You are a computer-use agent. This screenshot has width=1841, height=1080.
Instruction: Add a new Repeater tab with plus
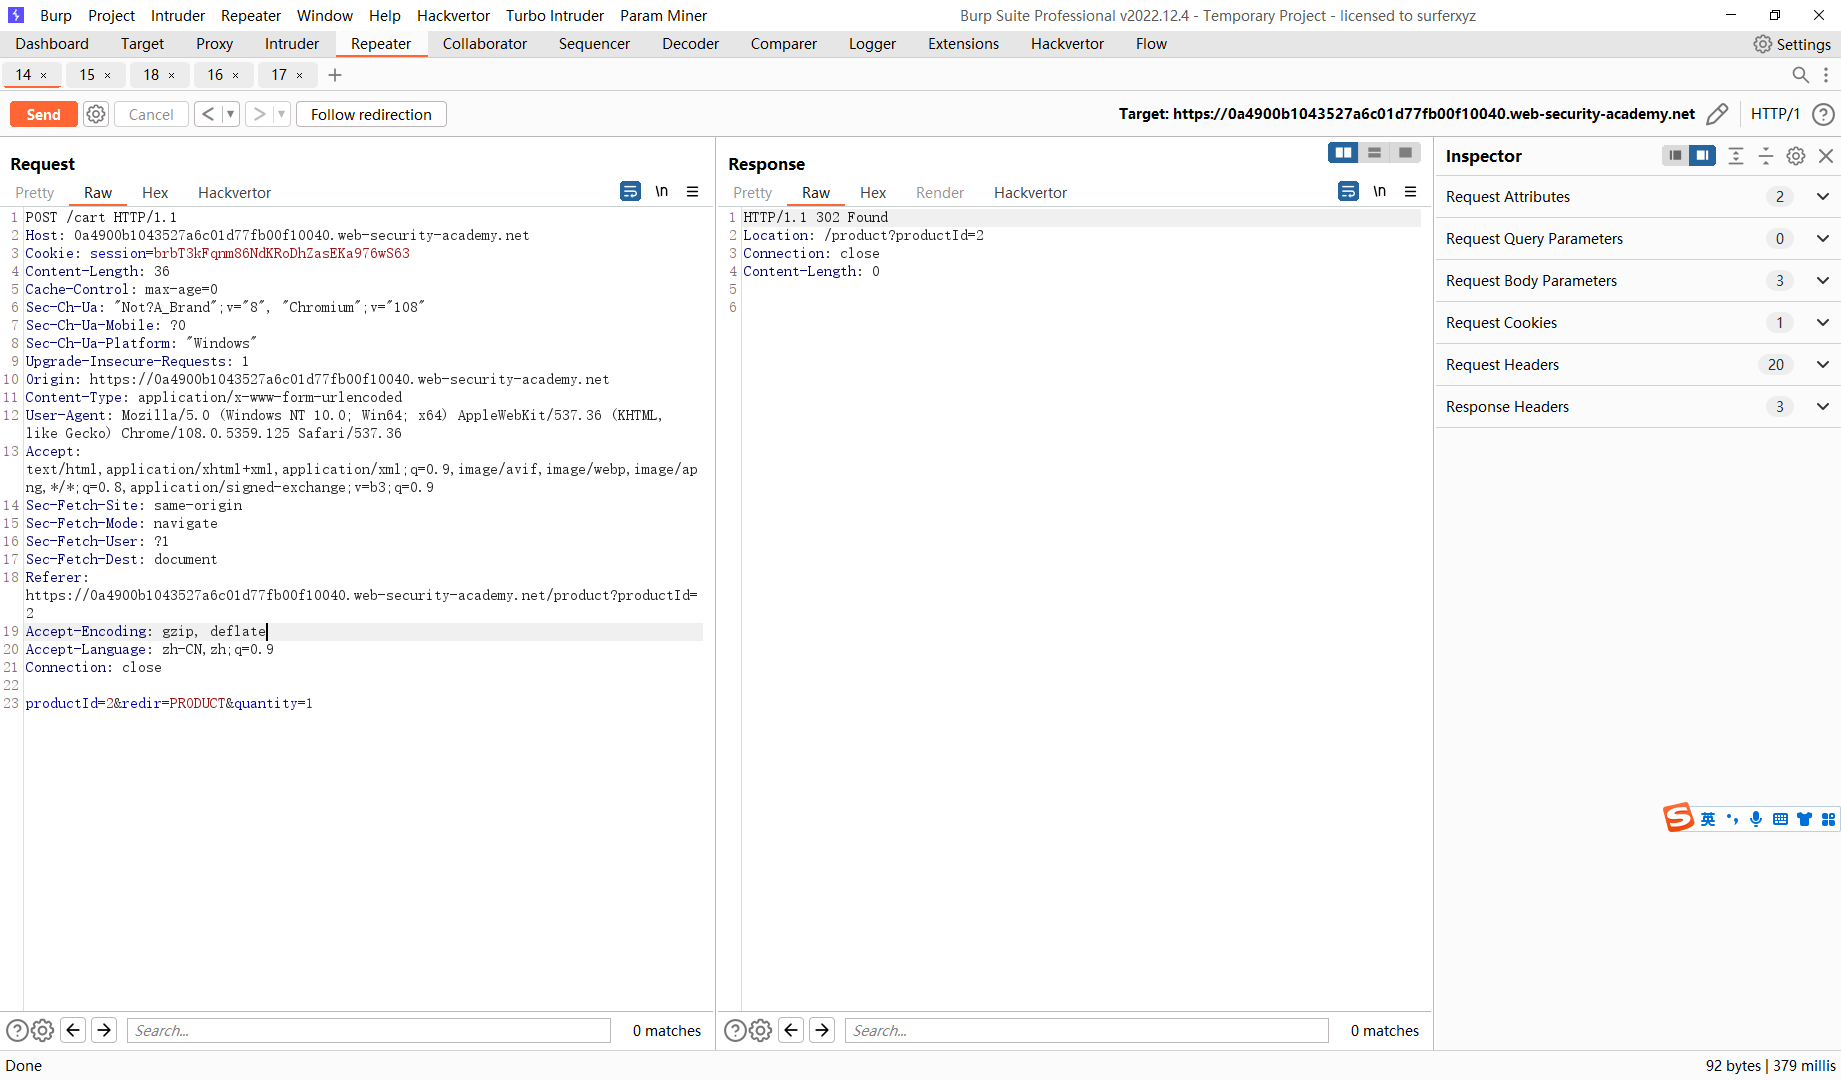[335, 75]
